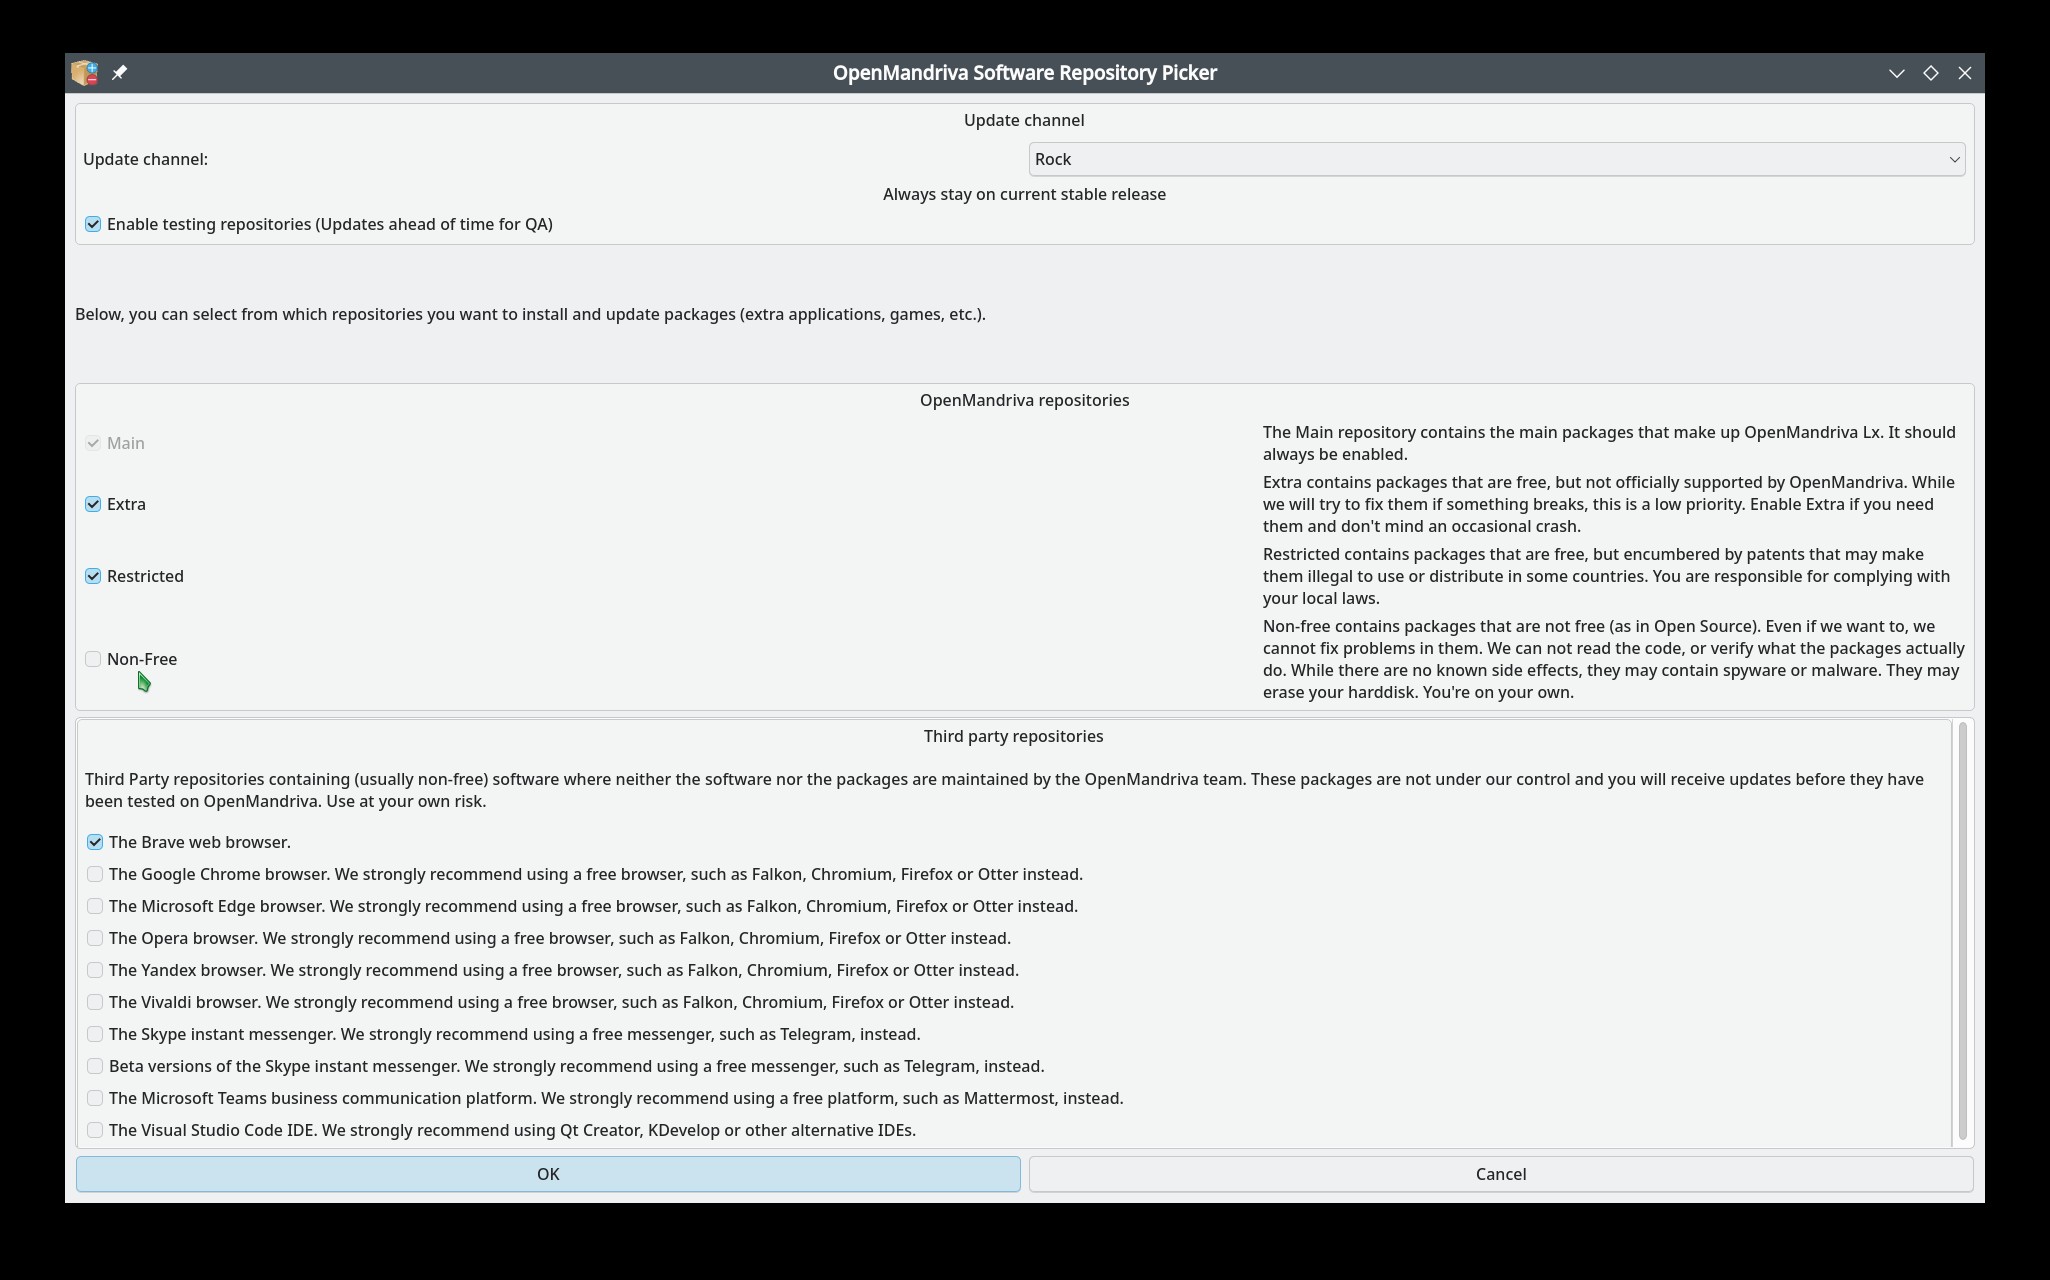Screen dimensions: 2050x1280
Task: Click the repository picker app icon in titlebar
Action: click(85, 73)
